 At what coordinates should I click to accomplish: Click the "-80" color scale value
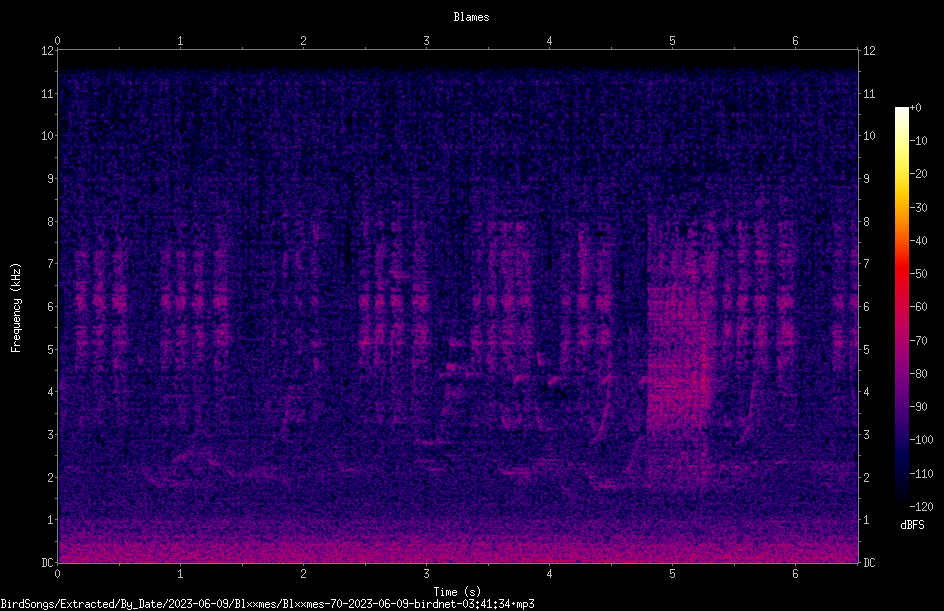point(919,374)
